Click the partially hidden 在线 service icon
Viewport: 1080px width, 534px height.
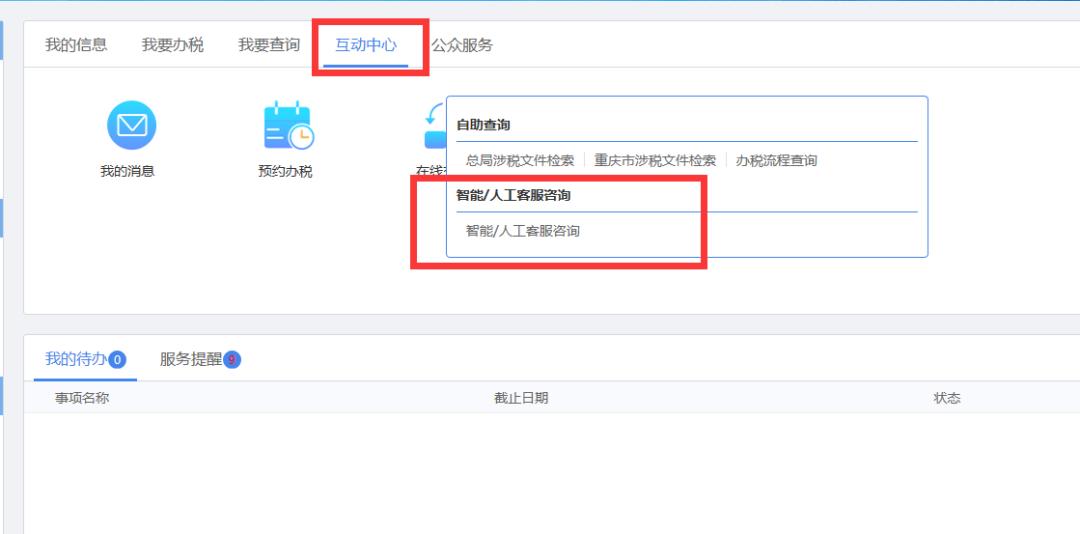[x=435, y=125]
